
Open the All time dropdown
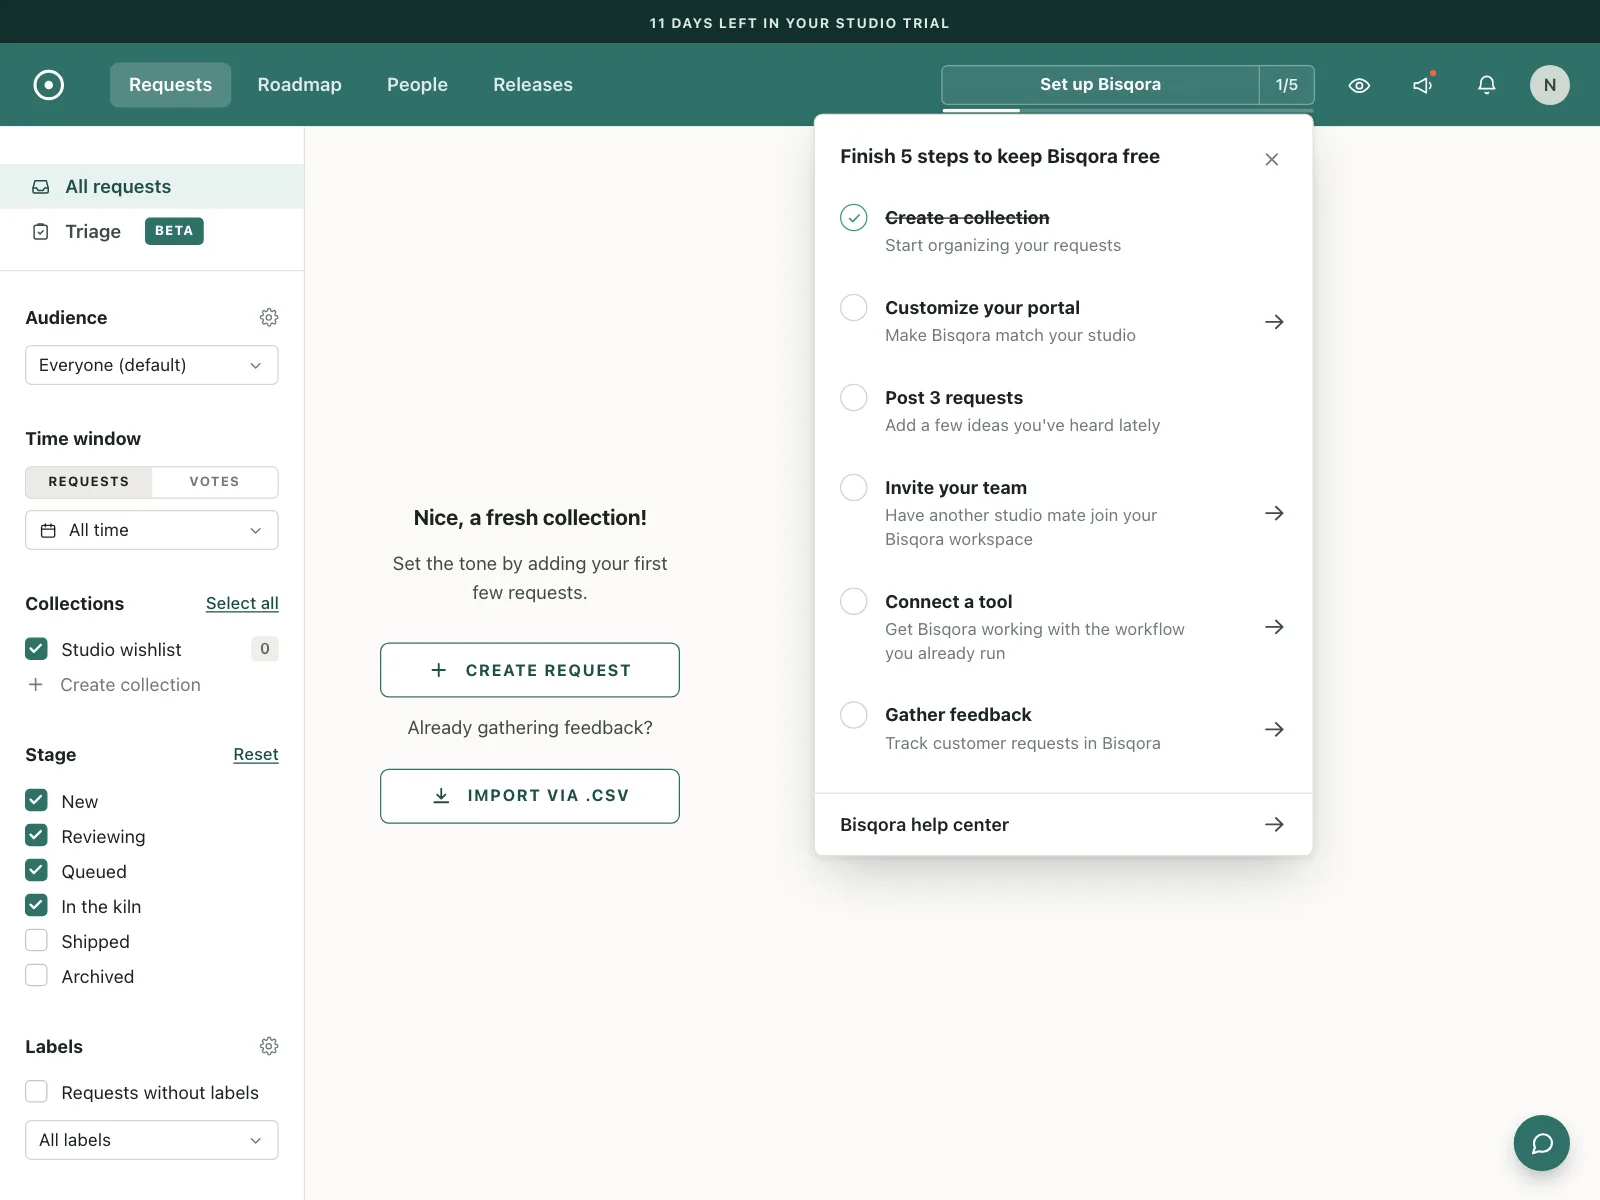(152, 530)
